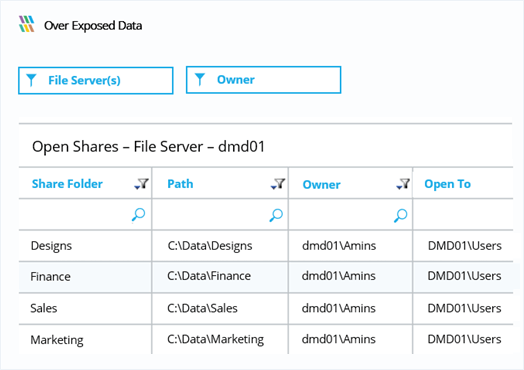Open Path column filter icon
This screenshot has width=524, height=370.
click(x=278, y=184)
